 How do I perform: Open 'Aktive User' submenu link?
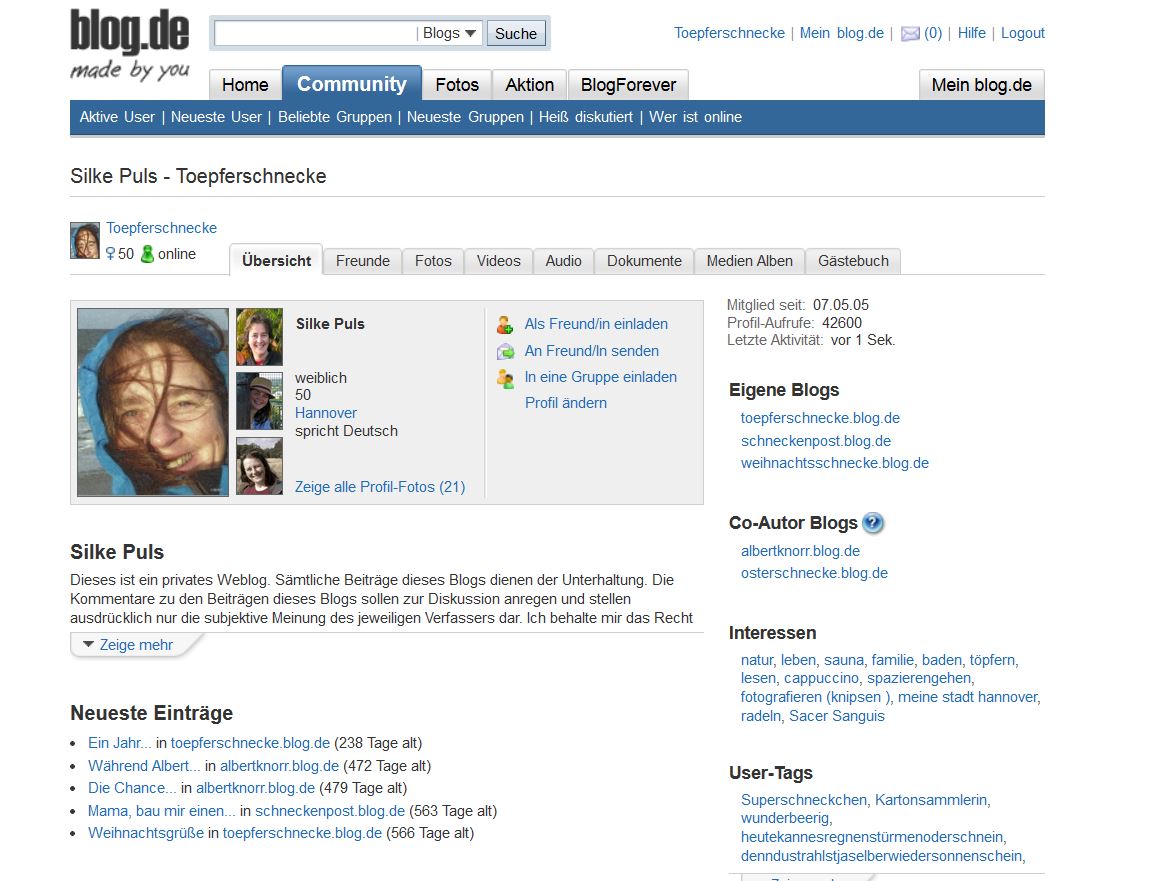pos(117,117)
